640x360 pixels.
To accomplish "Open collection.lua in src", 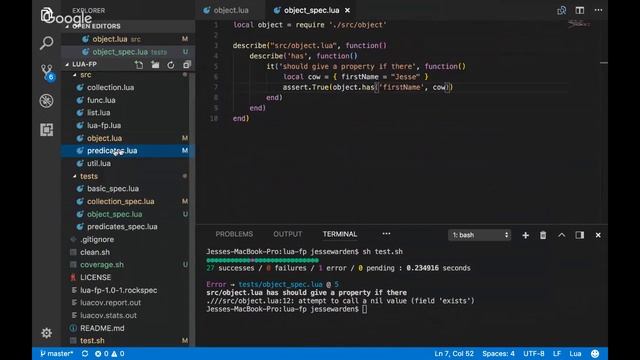I will pos(110,87).
